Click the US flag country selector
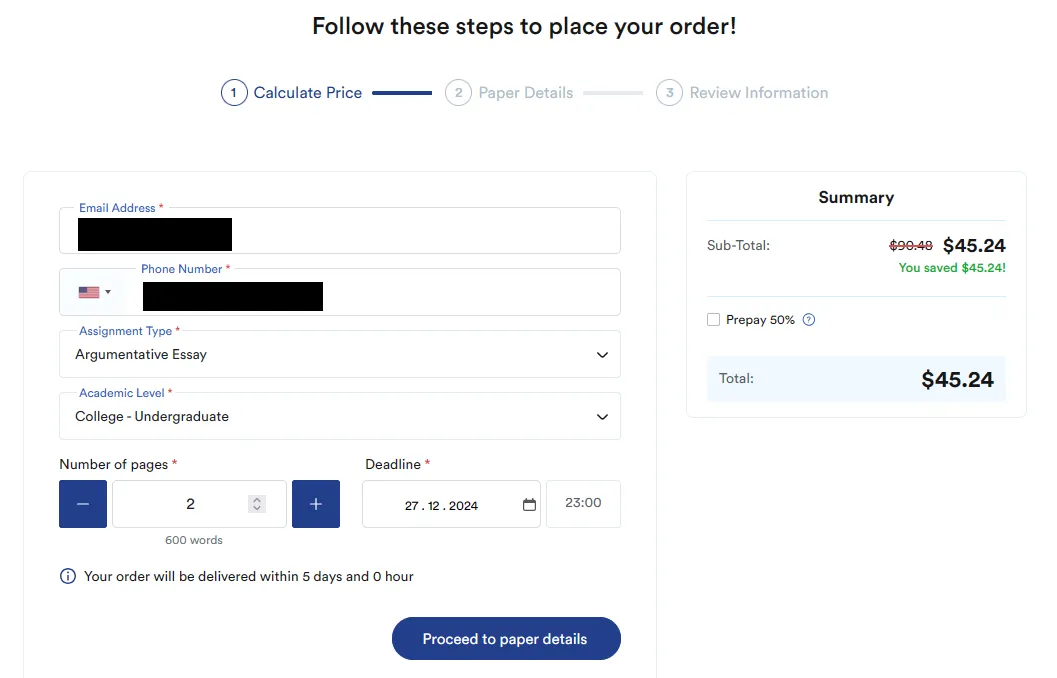 tap(89, 292)
